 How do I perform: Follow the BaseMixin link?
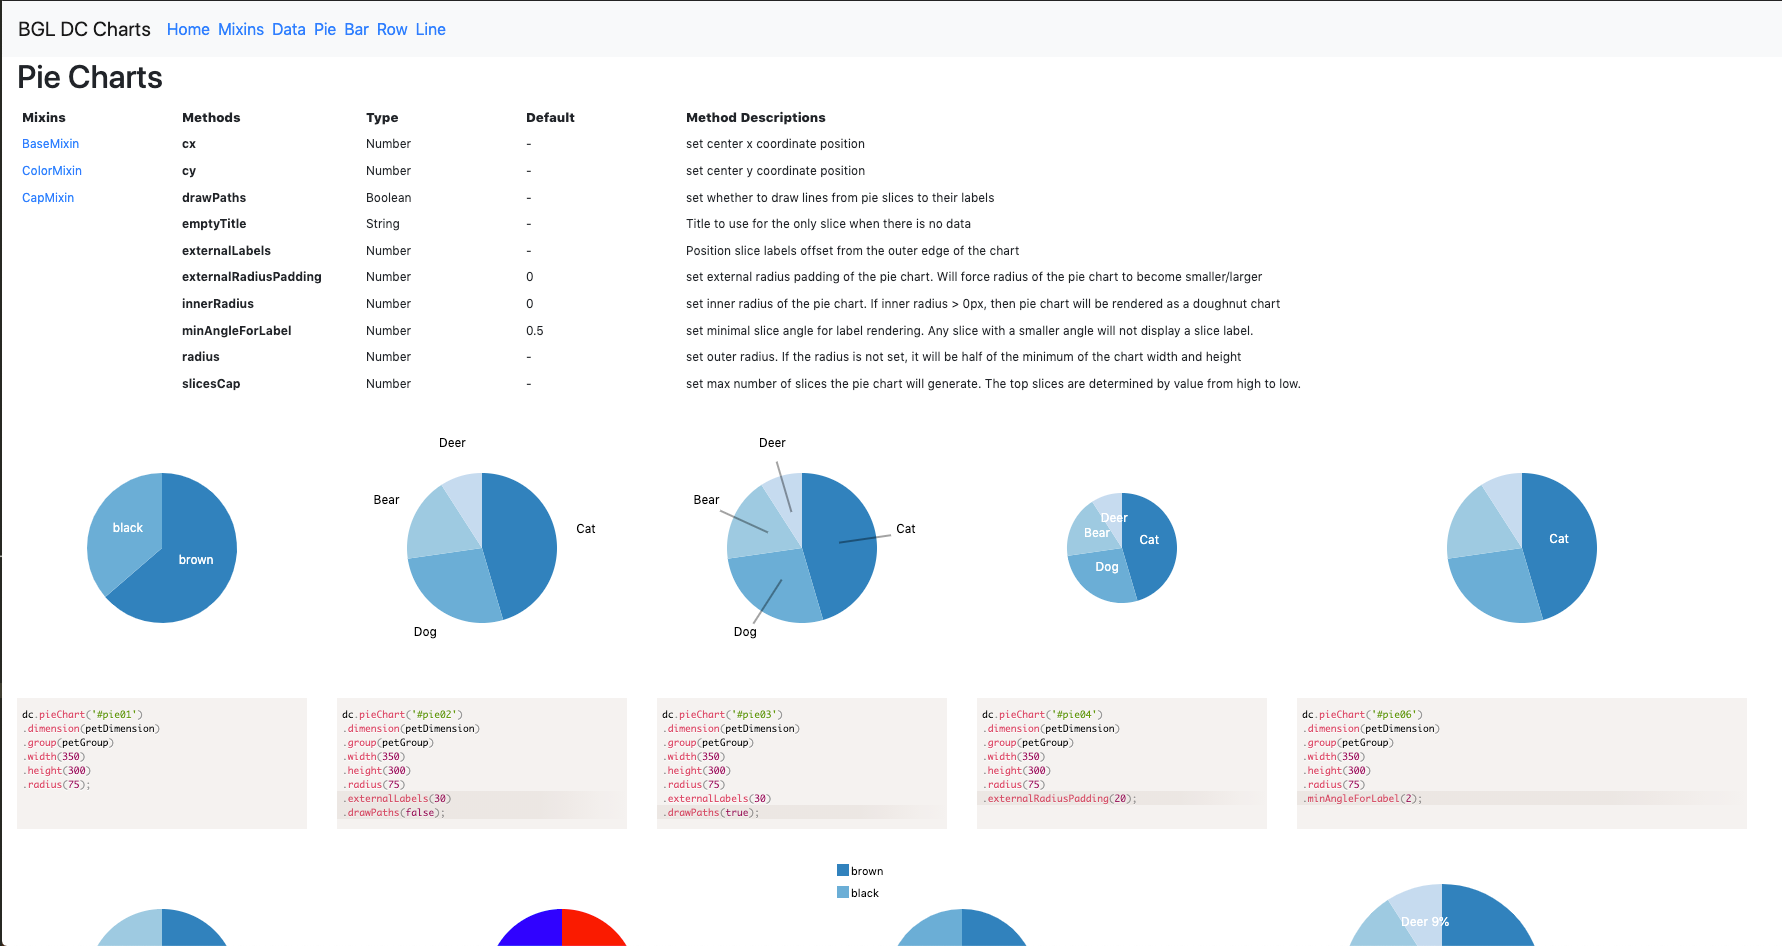coord(50,144)
